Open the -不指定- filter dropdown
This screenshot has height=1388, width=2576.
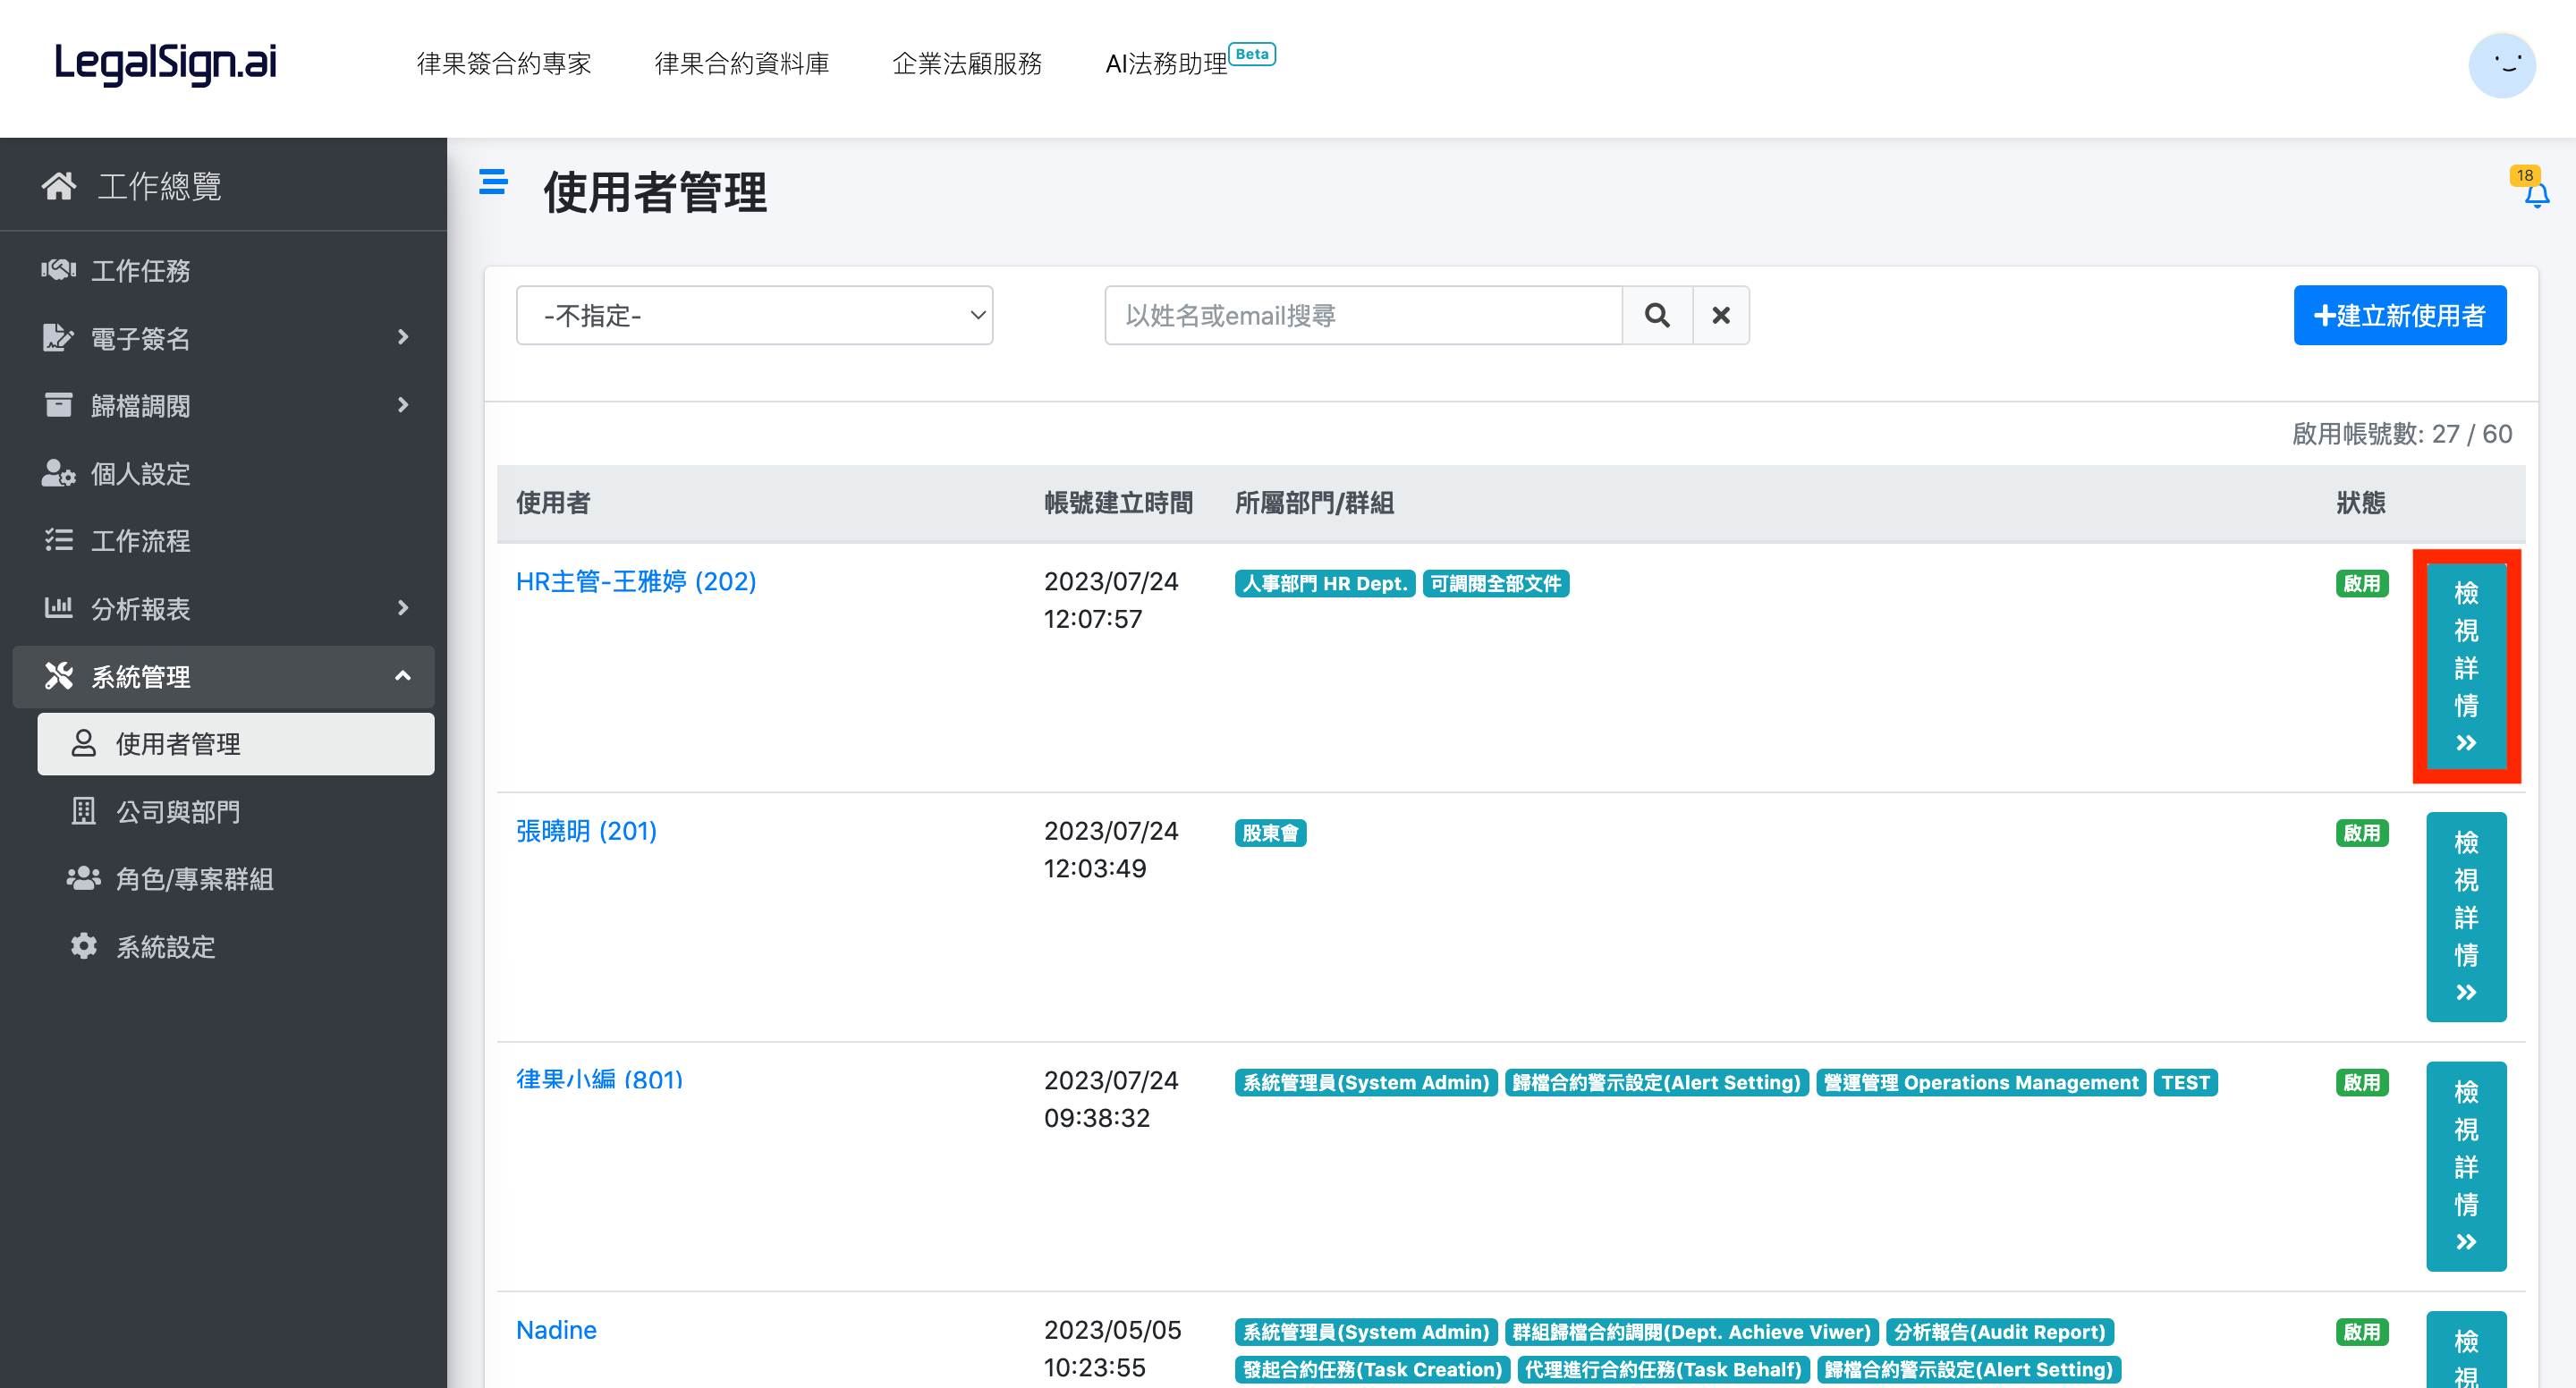click(x=754, y=315)
